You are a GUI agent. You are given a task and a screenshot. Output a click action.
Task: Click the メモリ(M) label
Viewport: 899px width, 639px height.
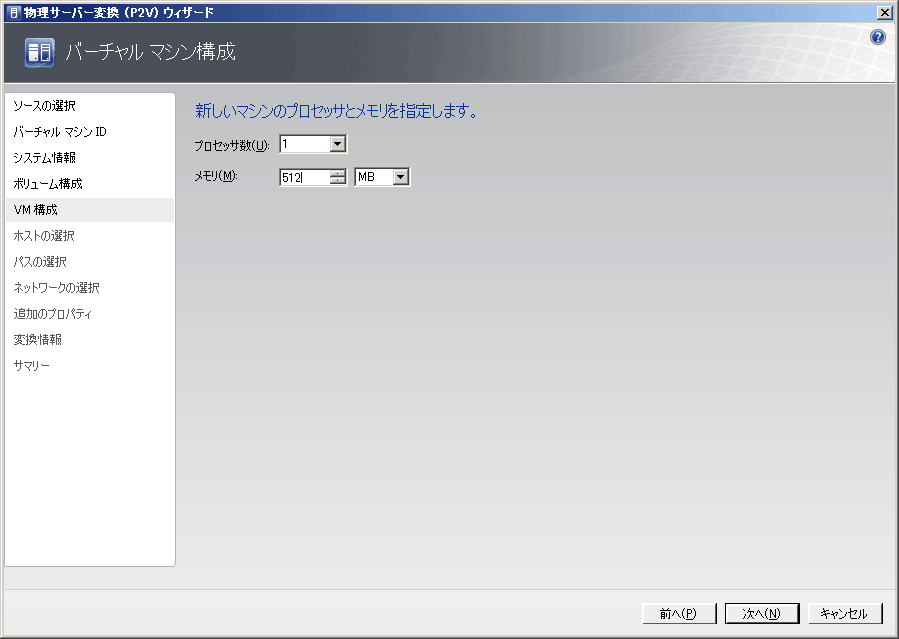[x=216, y=177]
